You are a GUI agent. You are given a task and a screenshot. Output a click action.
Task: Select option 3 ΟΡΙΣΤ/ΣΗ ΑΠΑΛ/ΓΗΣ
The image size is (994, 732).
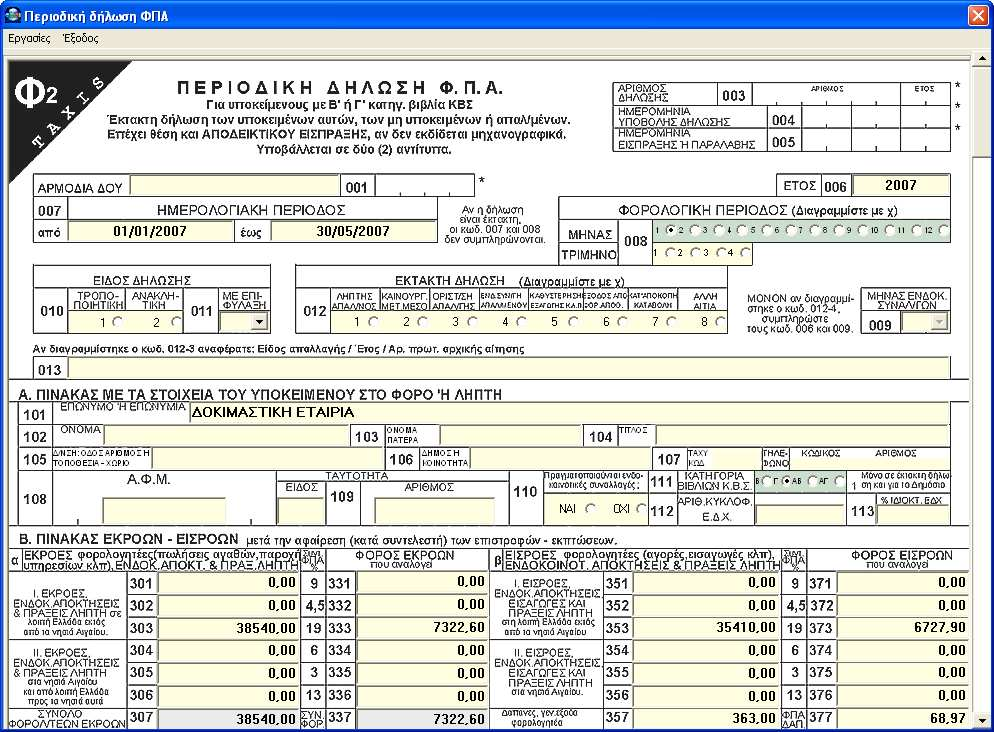point(472,322)
